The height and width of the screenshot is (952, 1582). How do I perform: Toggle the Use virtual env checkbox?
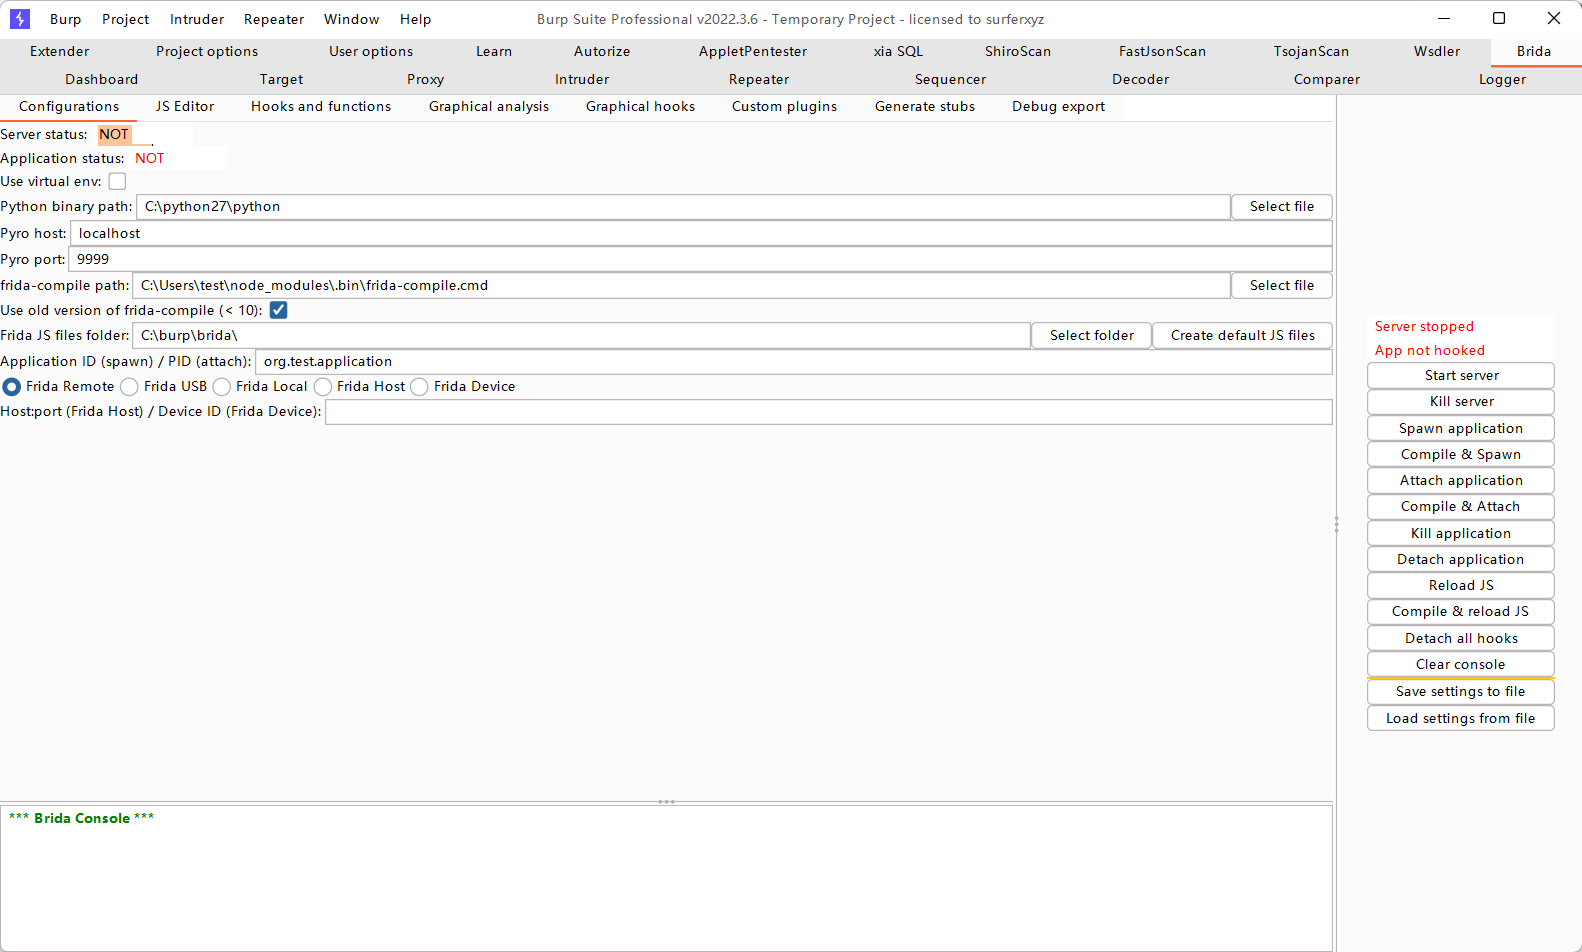click(117, 181)
